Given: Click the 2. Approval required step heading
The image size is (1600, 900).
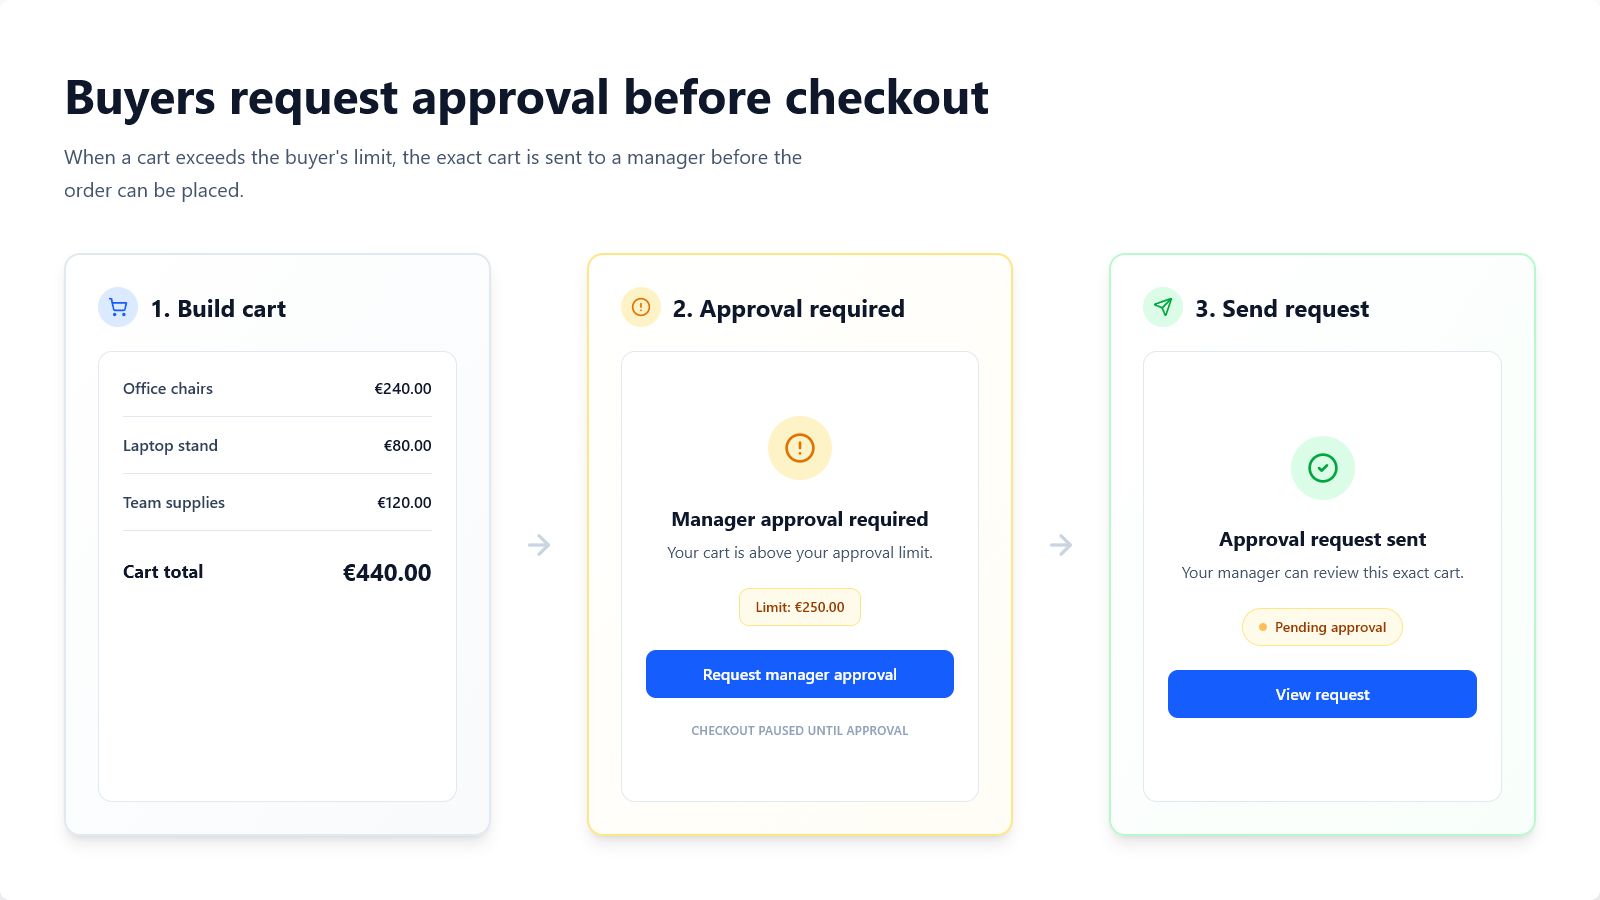Looking at the screenshot, I should point(789,309).
